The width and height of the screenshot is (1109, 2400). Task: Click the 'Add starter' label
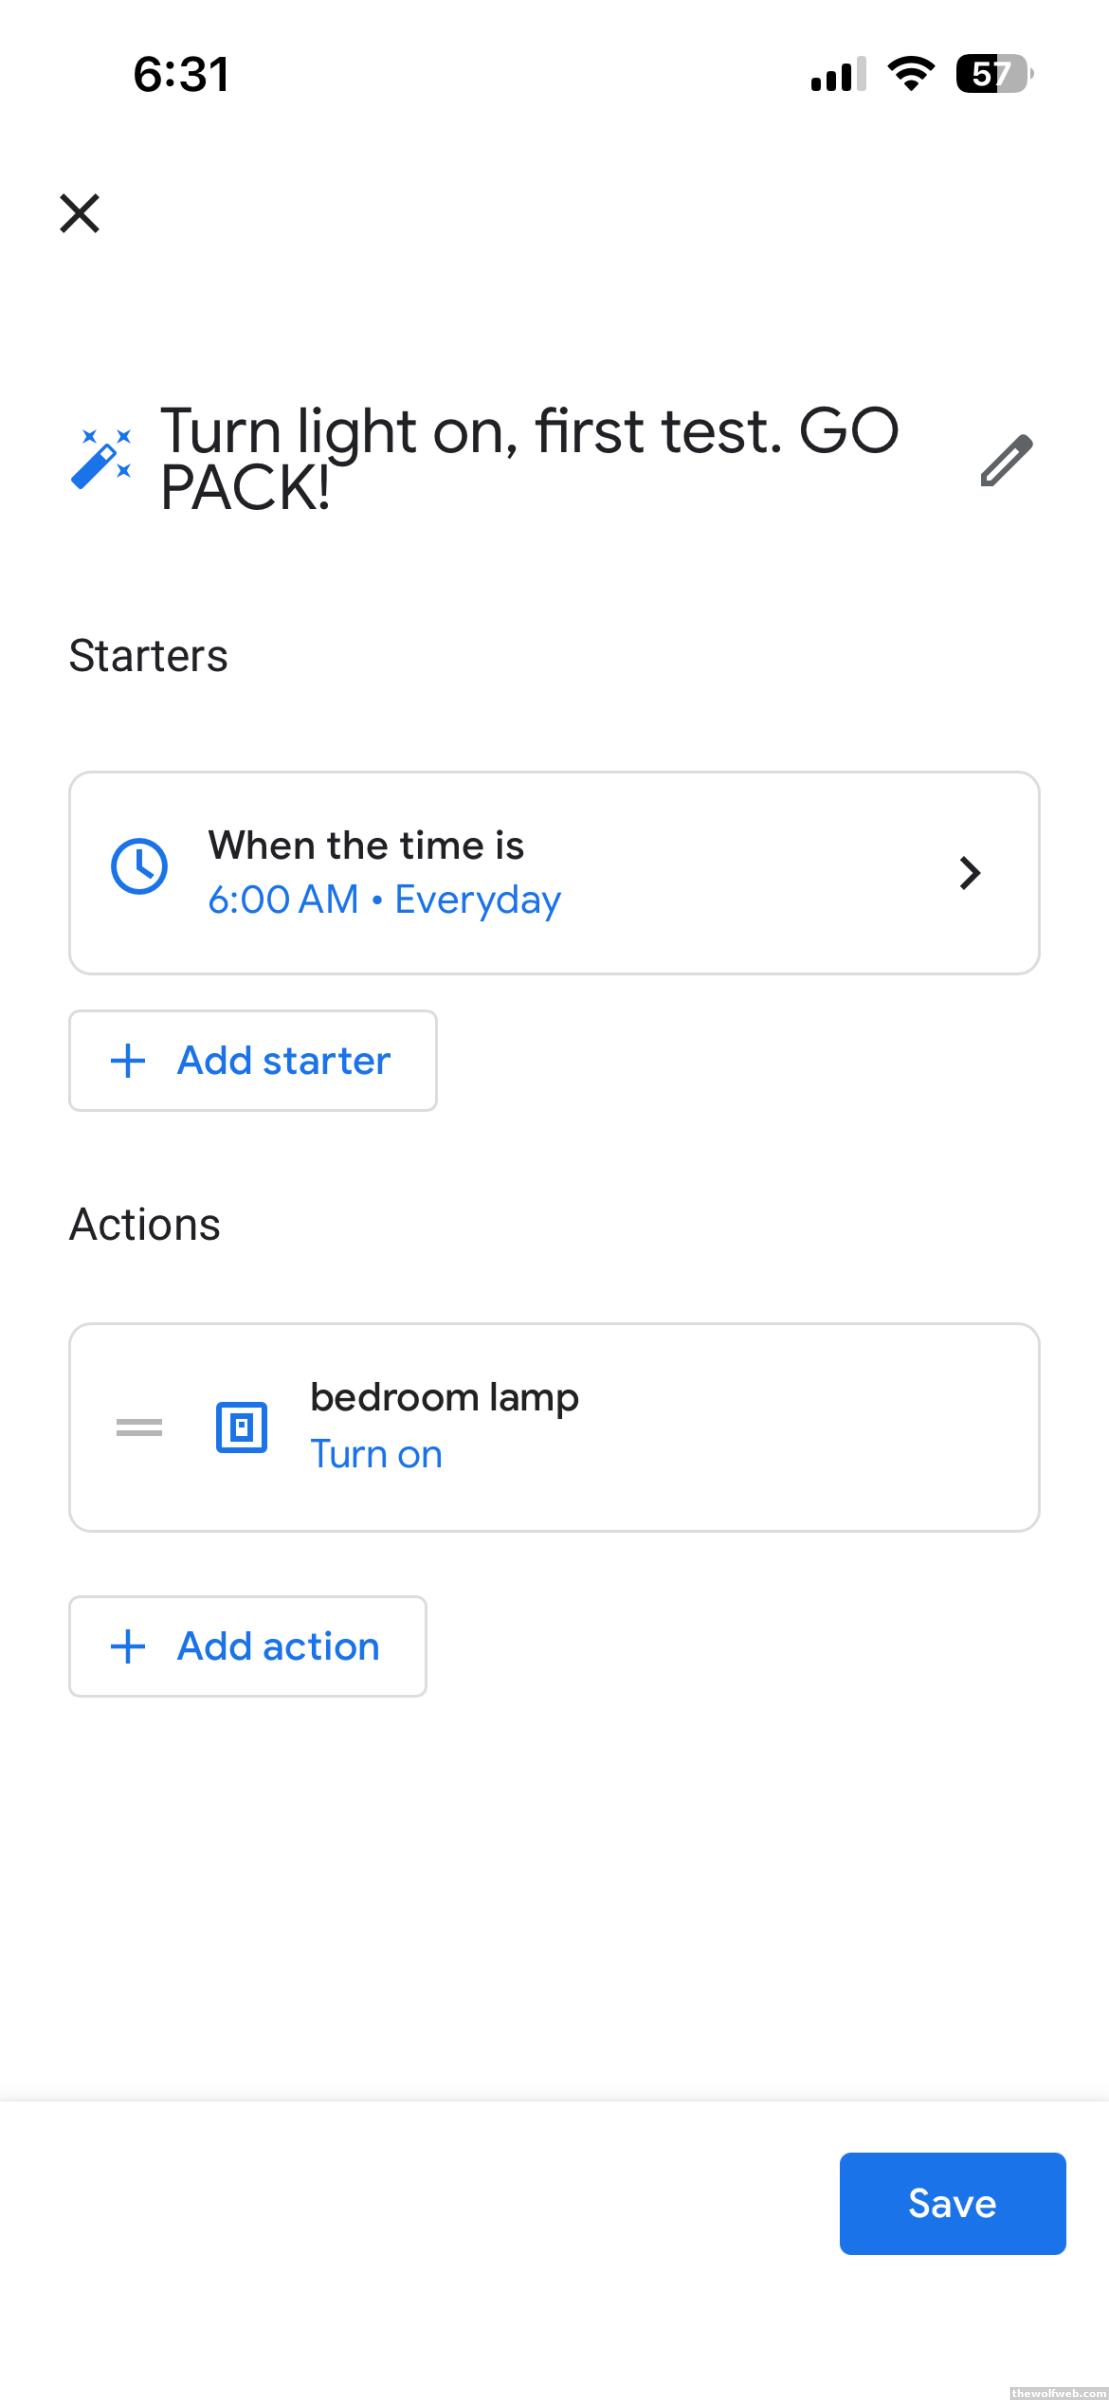coord(283,1061)
